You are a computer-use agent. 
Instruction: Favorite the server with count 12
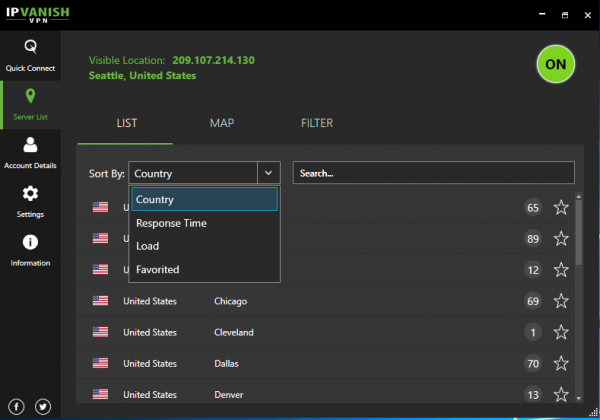(x=561, y=270)
